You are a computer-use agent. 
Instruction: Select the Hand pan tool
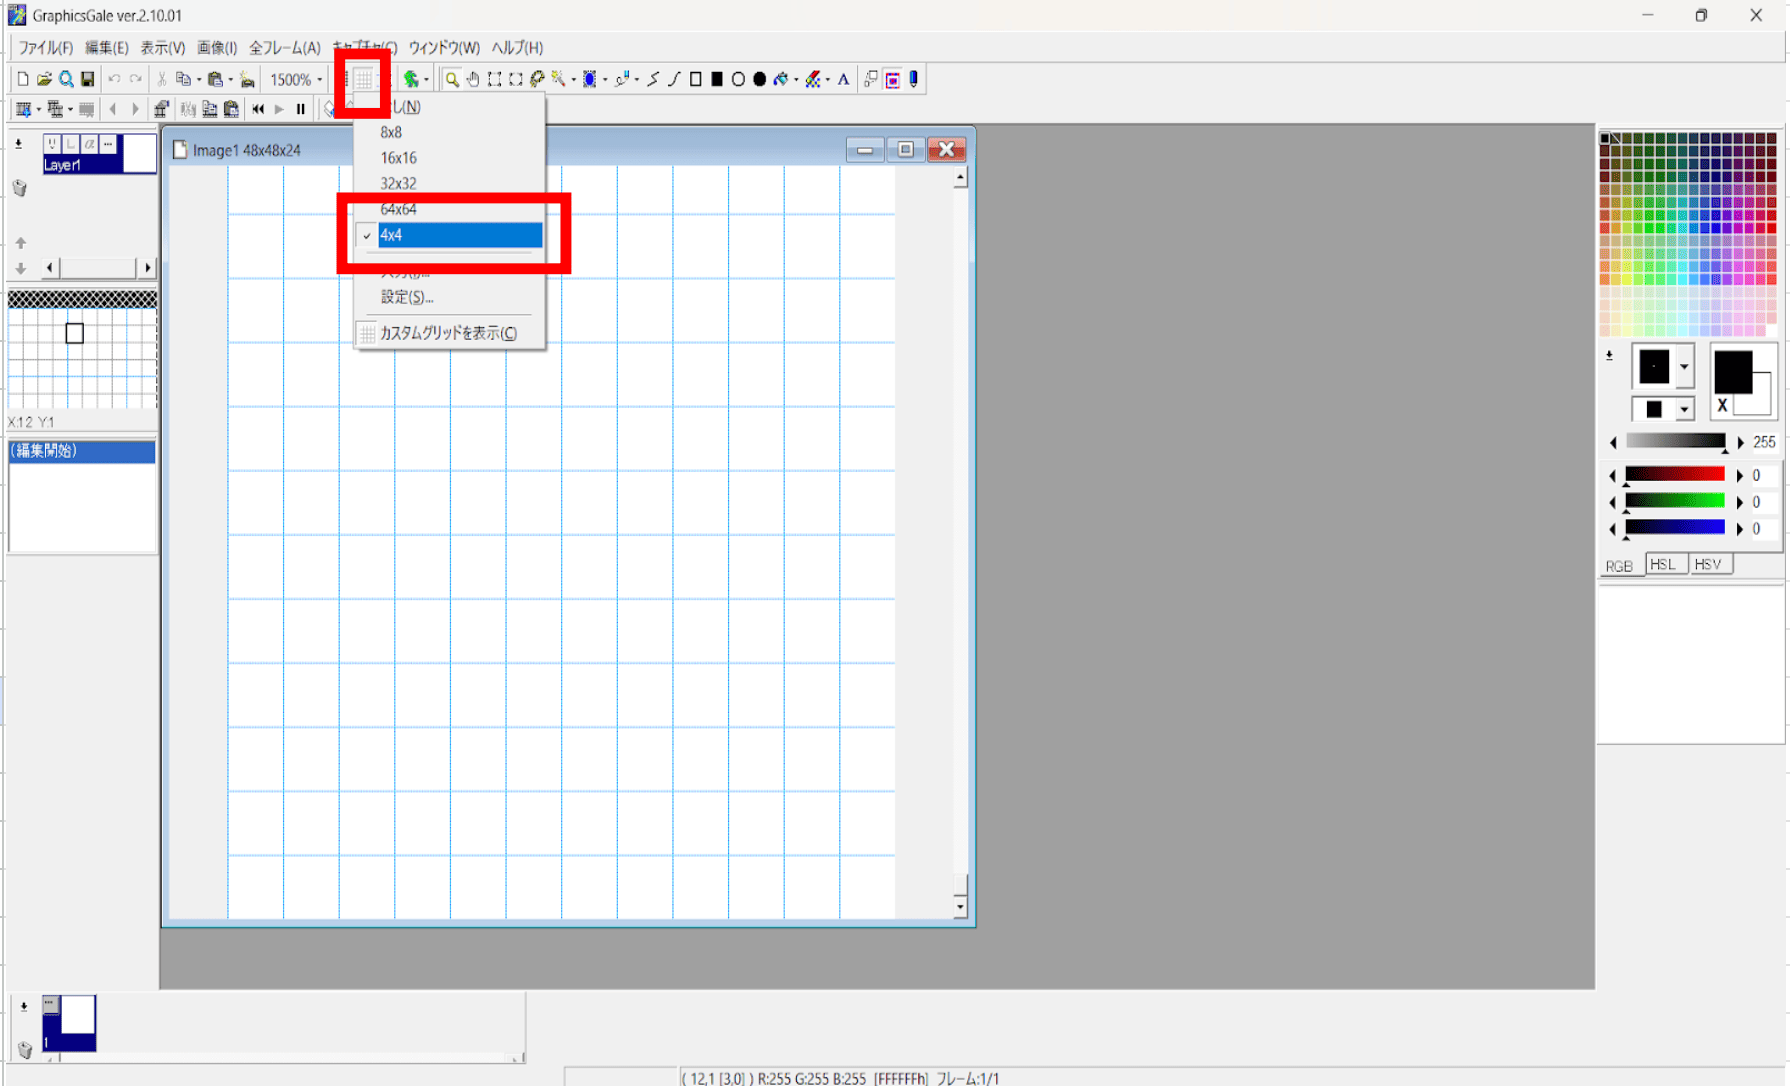point(473,80)
